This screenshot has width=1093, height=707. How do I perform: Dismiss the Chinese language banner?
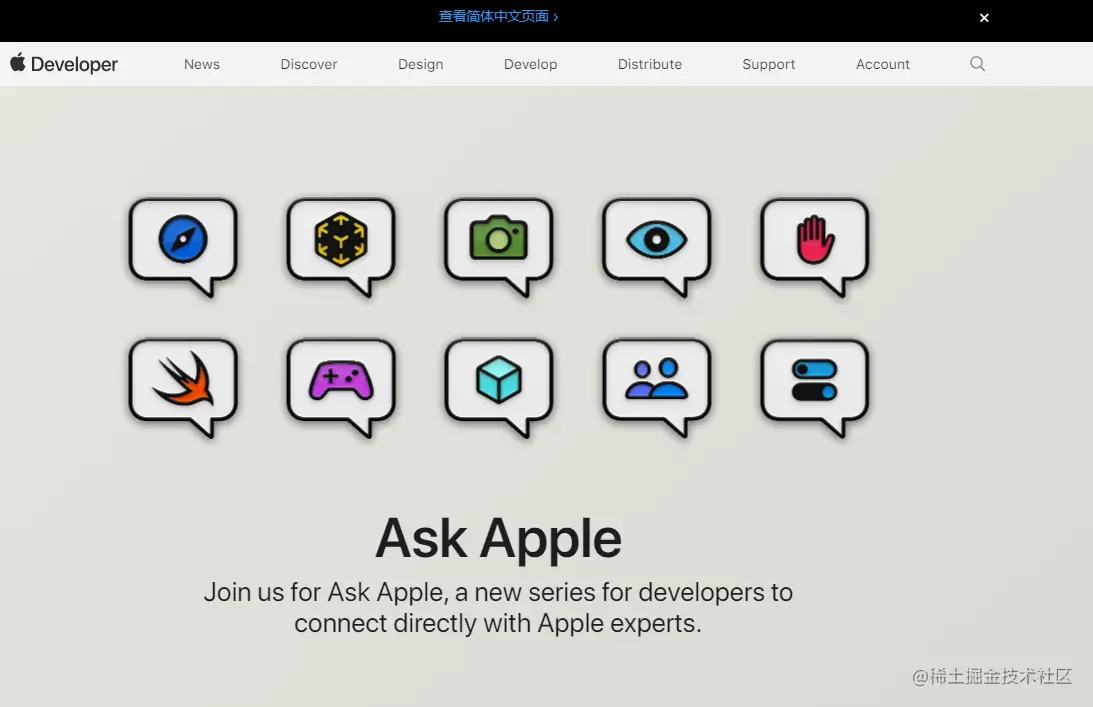tap(984, 18)
